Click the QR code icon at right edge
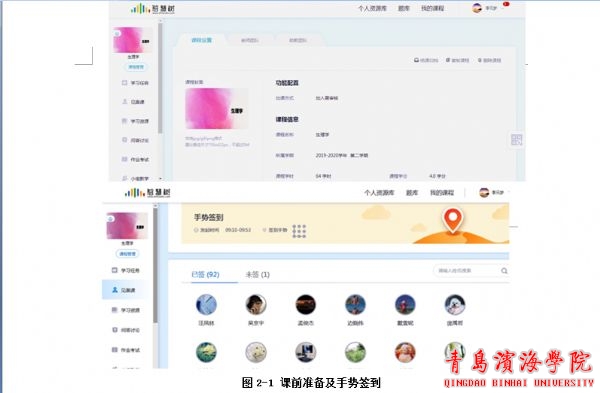This screenshot has height=393, width=600. (x=516, y=140)
